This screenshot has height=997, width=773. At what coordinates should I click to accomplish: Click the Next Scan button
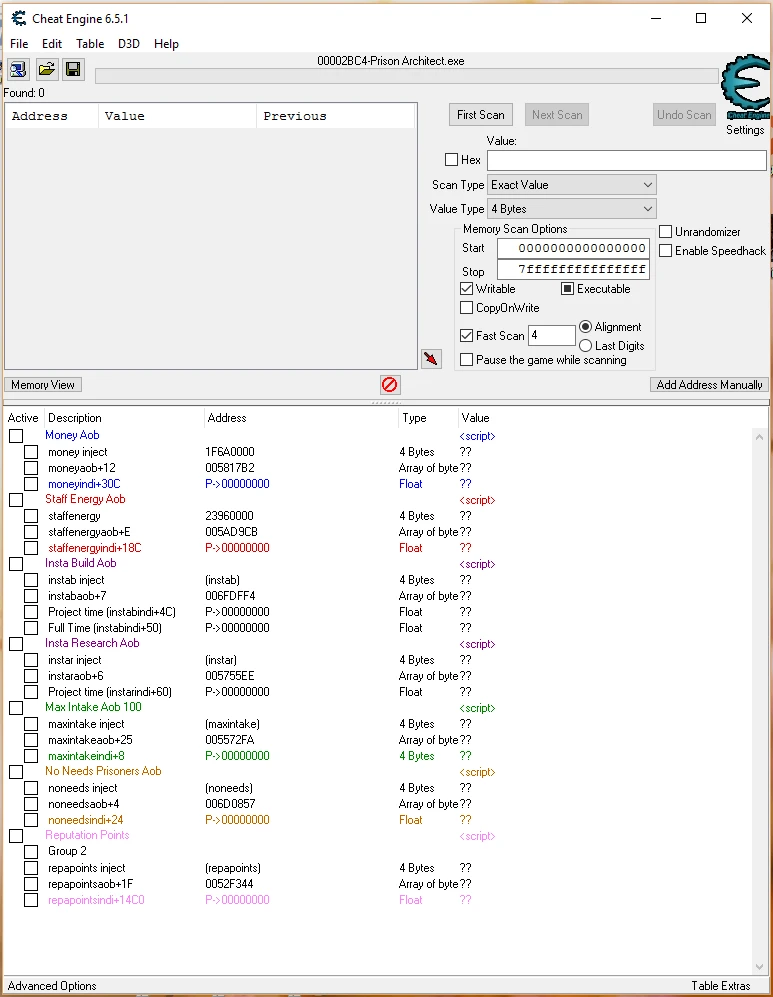coord(557,115)
